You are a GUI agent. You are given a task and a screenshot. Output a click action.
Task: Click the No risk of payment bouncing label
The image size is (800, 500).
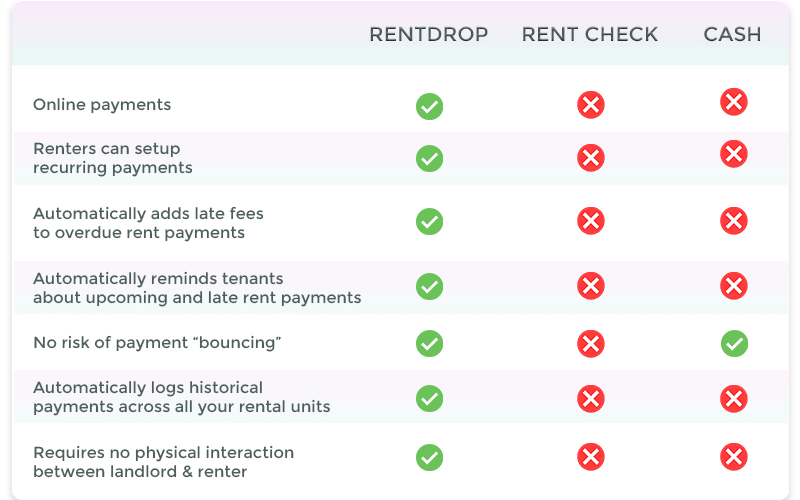(x=157, y=343)
